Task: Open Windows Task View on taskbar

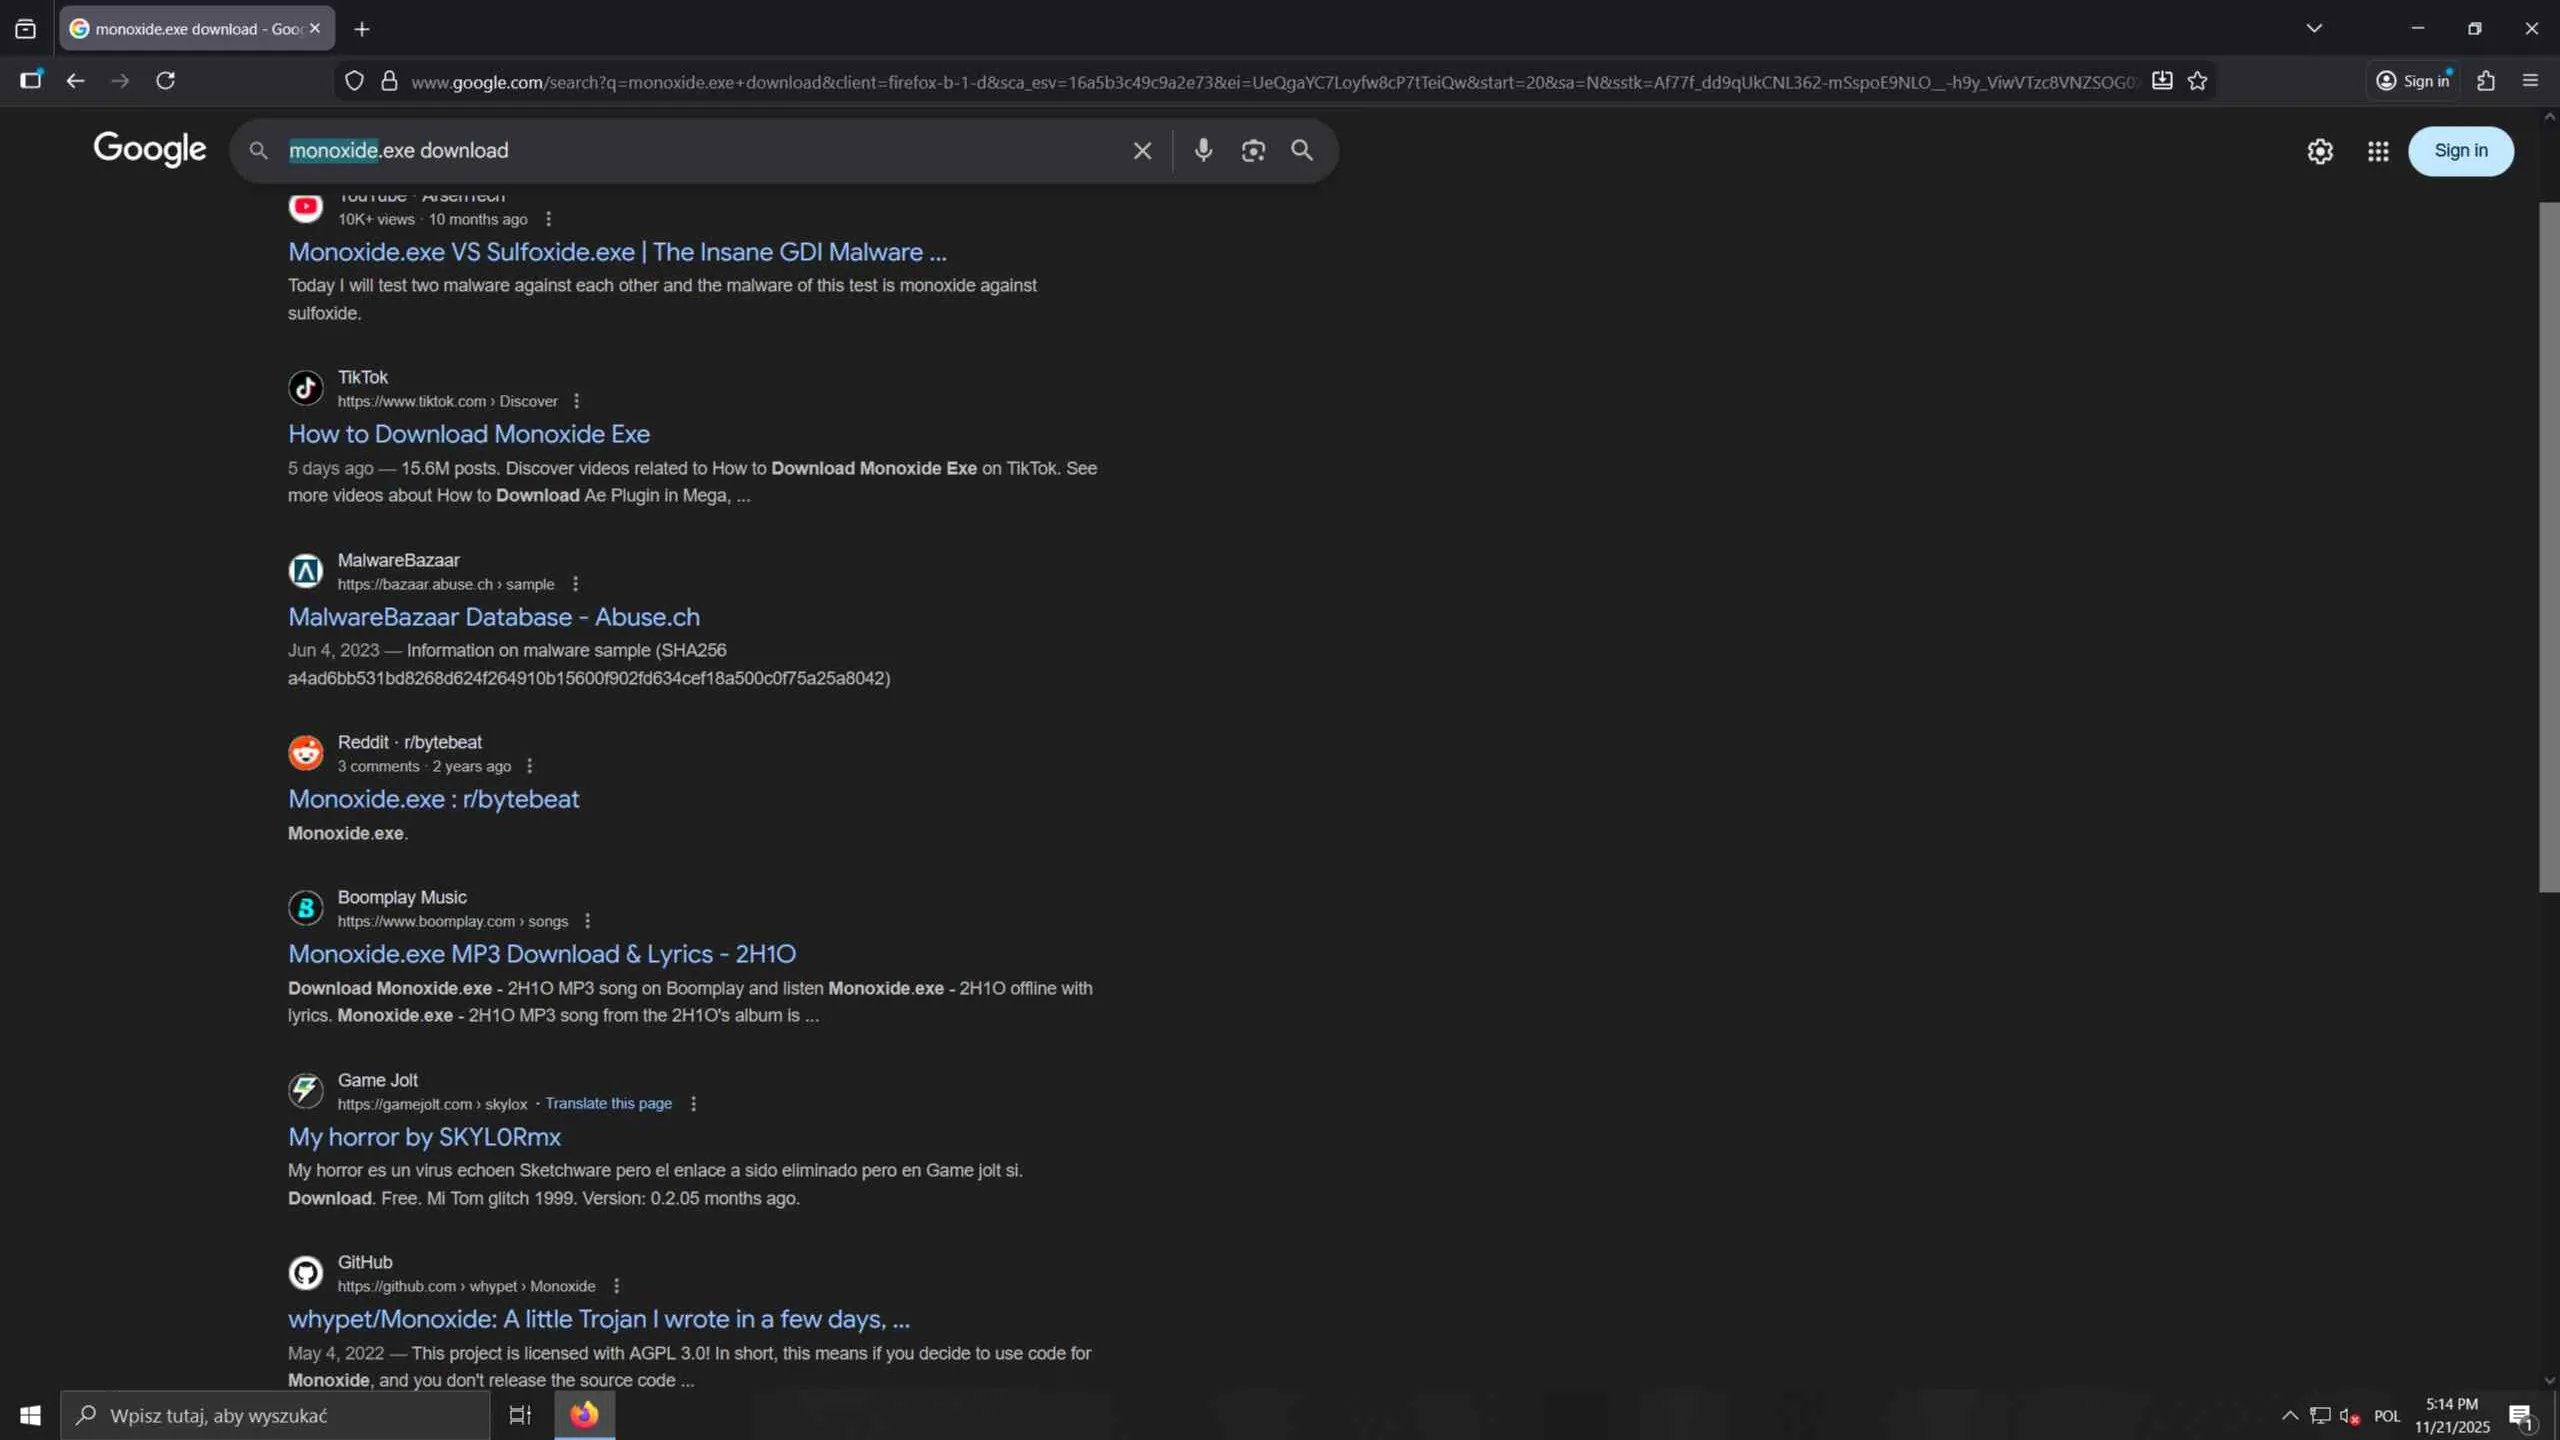Action: [520, 1415]
